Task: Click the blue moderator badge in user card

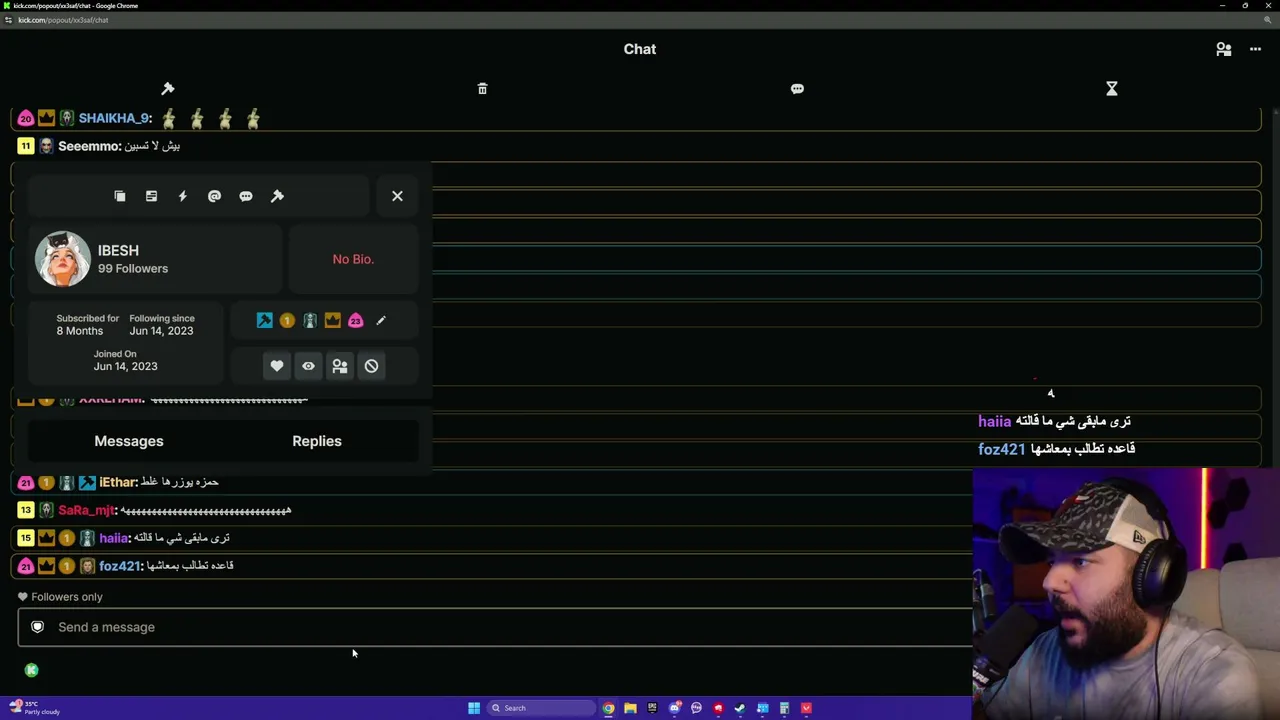Action: click(x=264, y=320)
